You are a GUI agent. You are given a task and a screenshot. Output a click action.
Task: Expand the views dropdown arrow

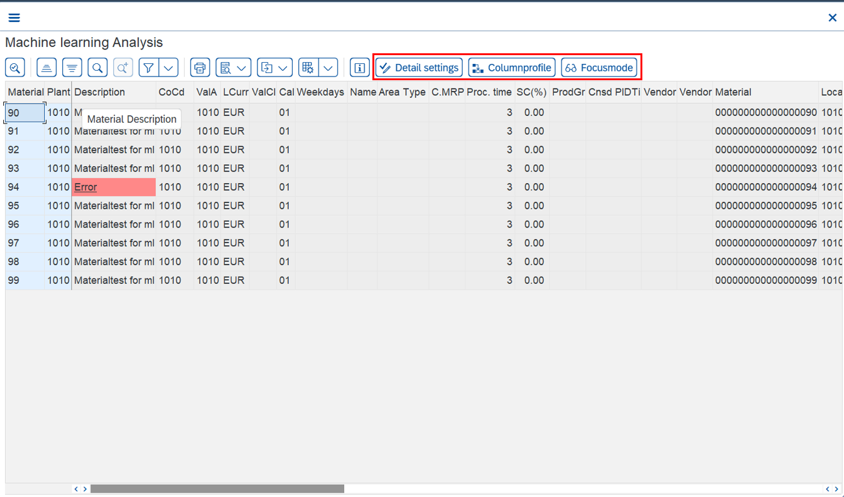[x=242, y=68]
